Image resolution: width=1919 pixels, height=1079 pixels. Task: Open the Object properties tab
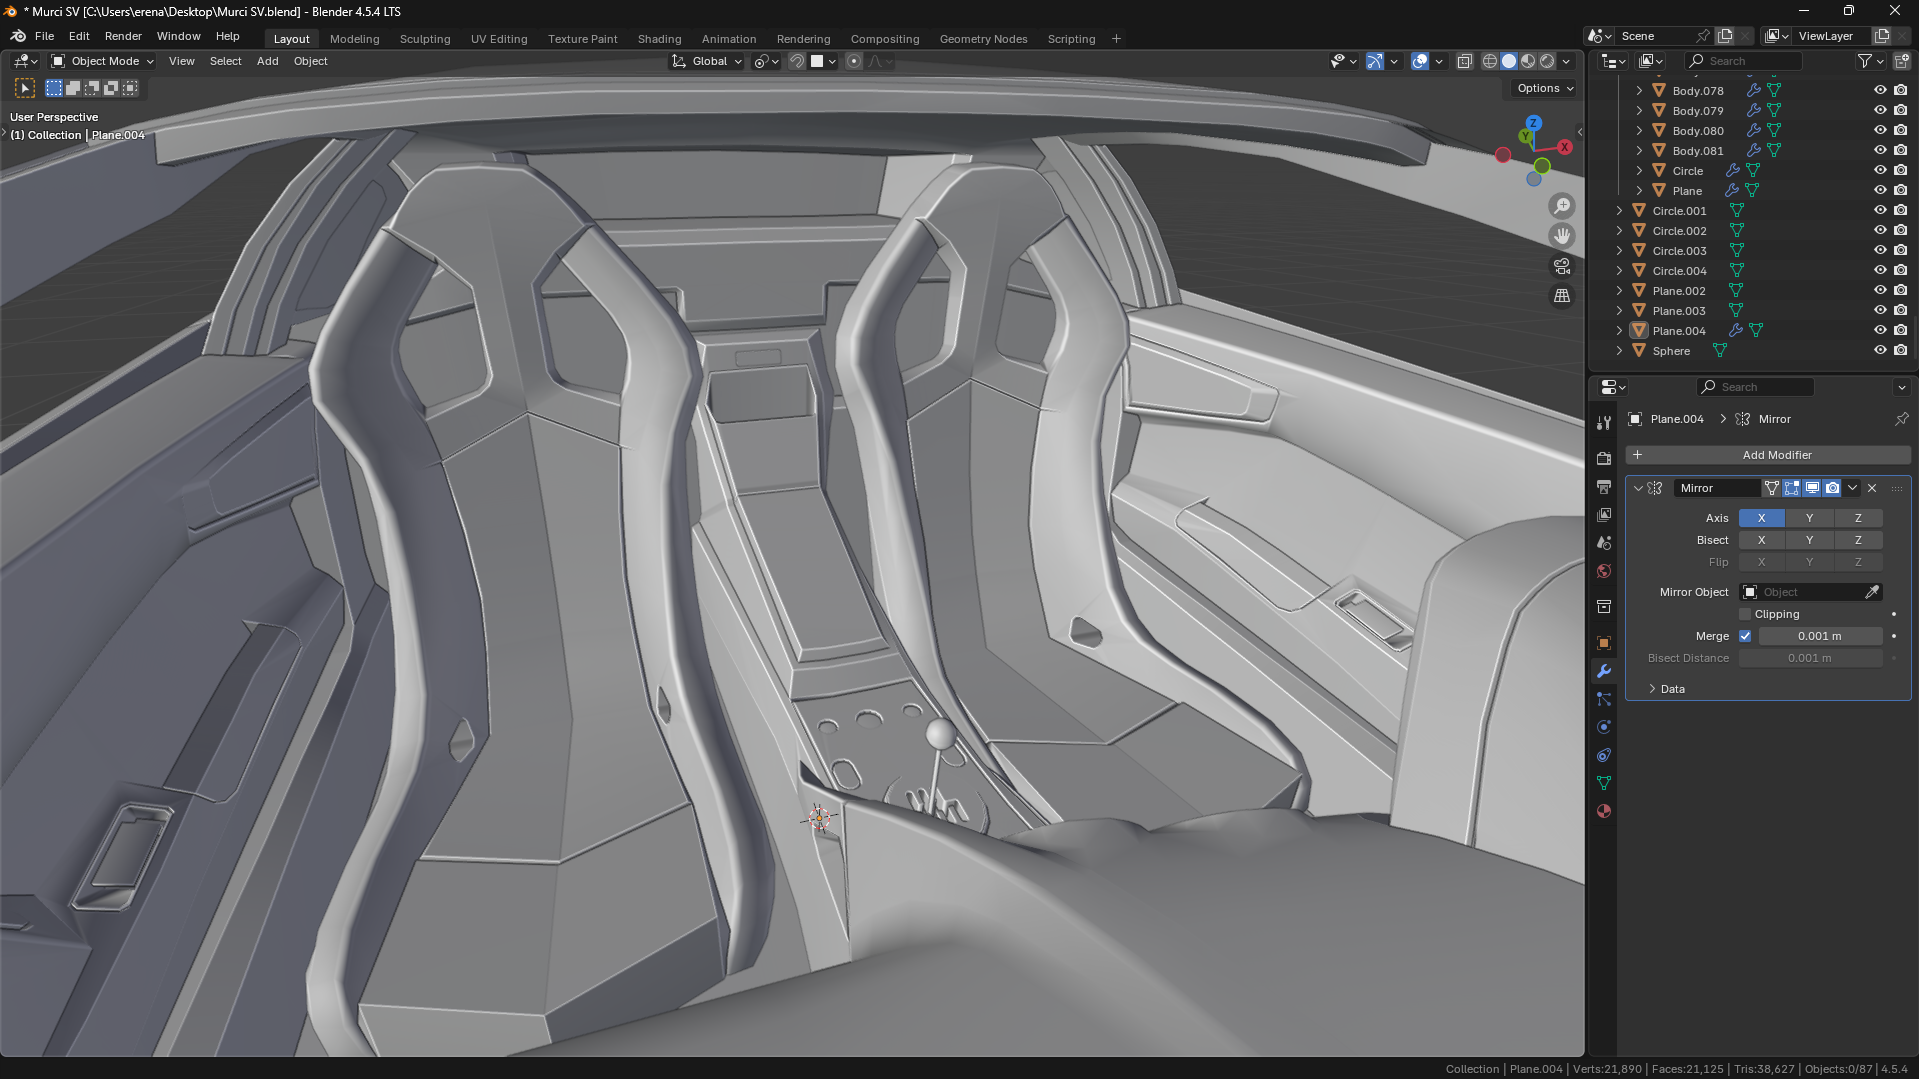[x=1604, y=643]
